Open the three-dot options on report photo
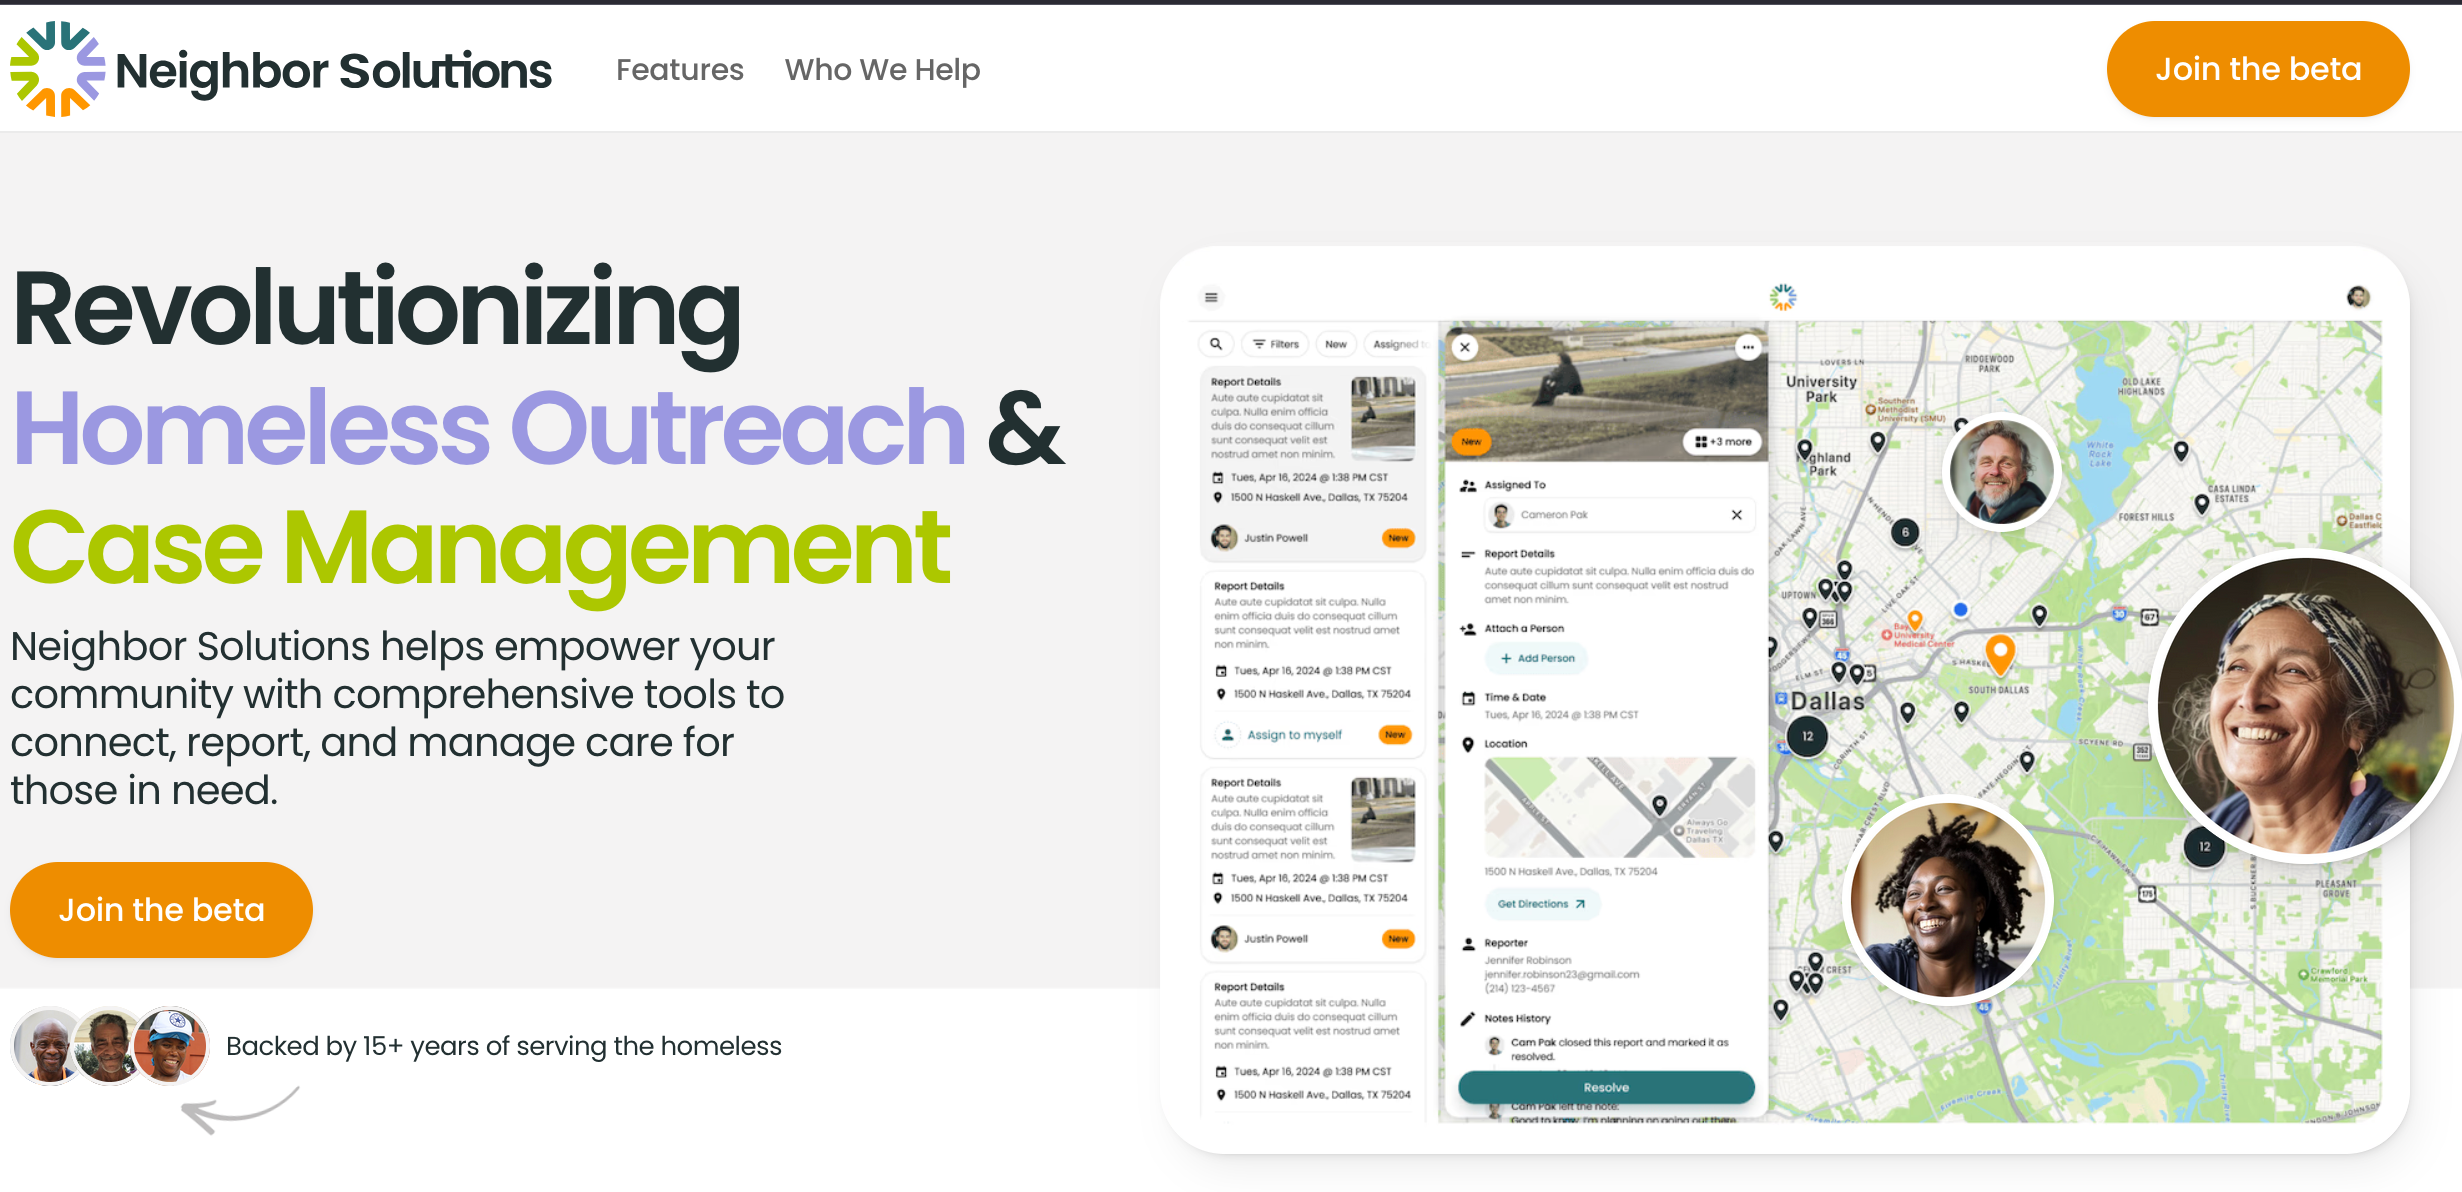2462x1192 pixels. 1747,347
